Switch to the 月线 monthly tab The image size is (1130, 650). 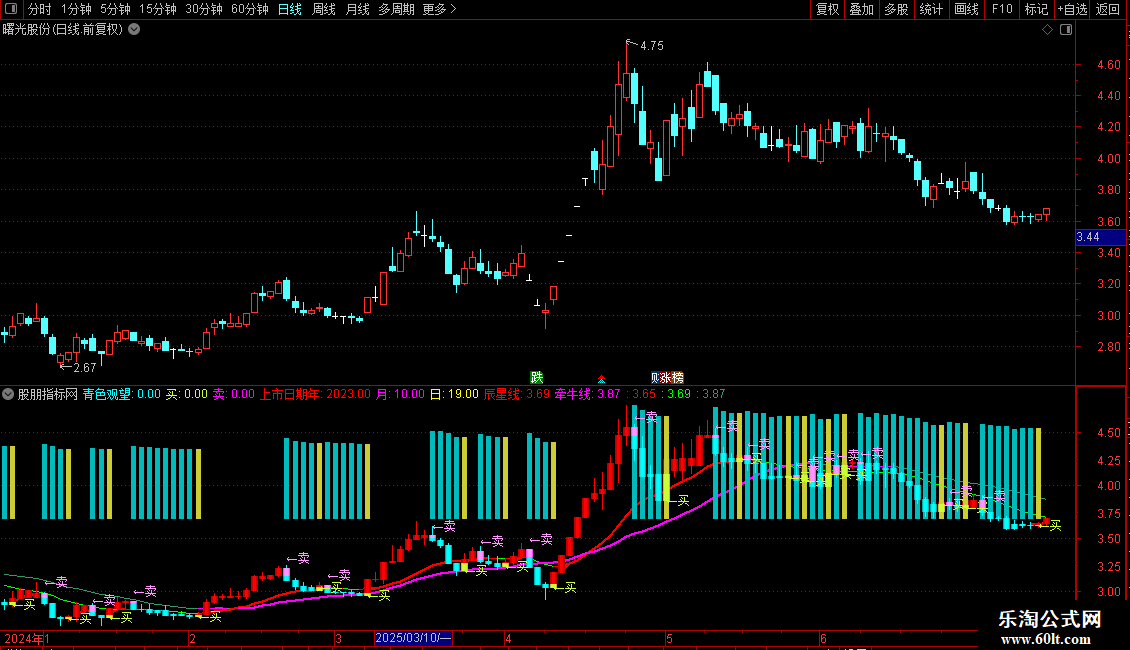(x=357, y=9)
